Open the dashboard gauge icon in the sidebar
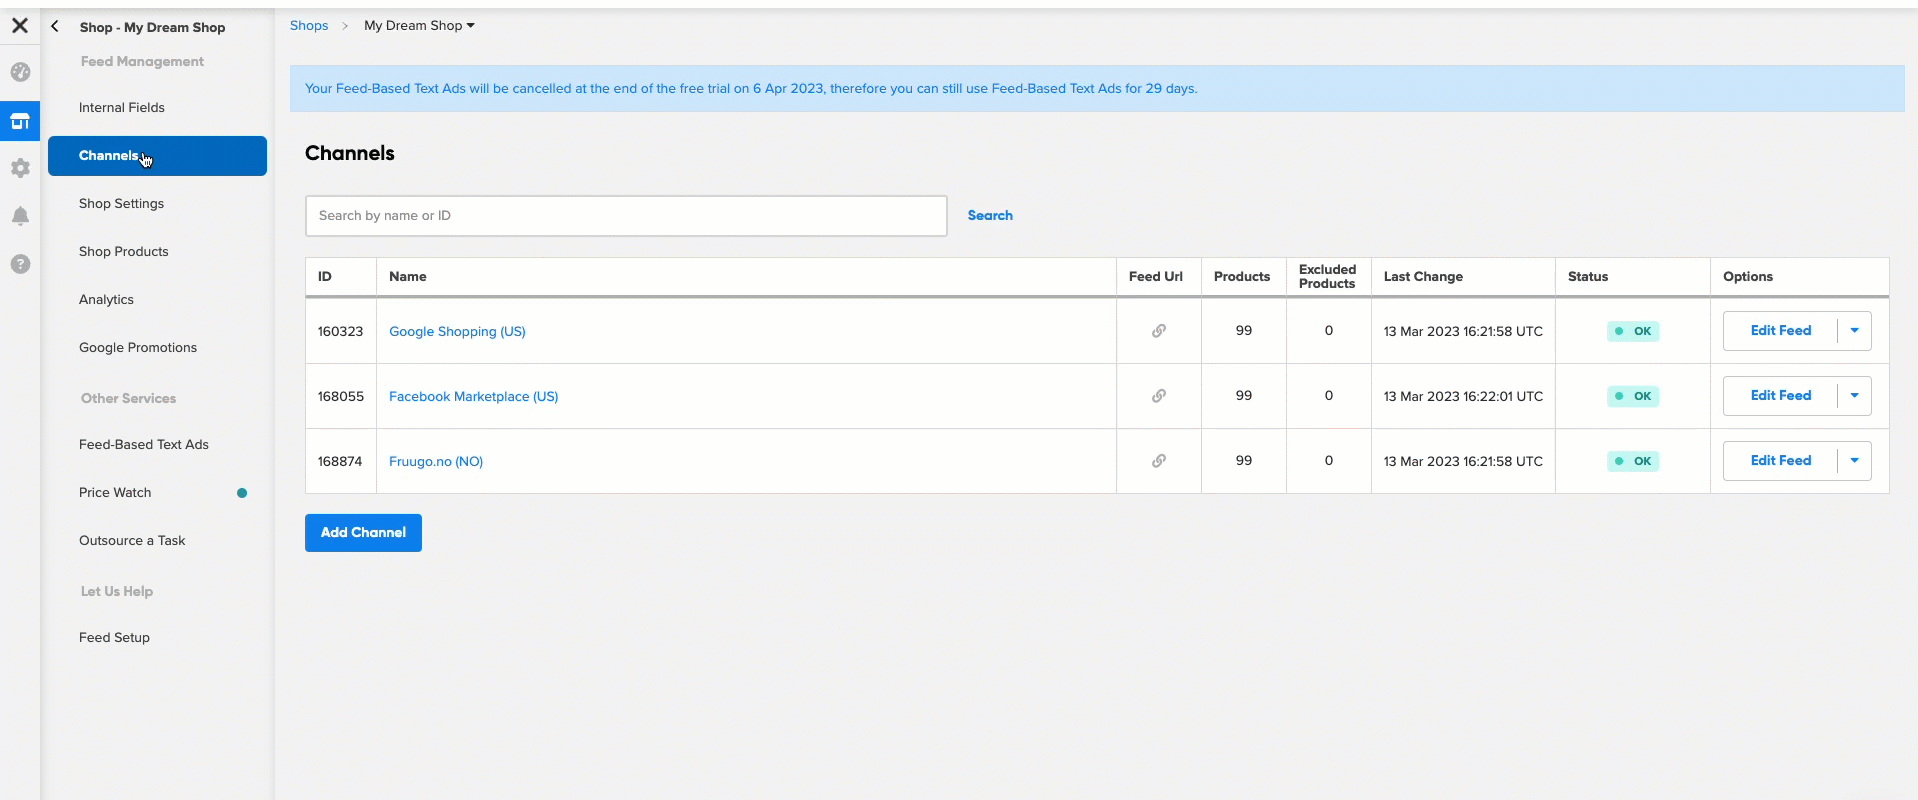The image size is (1918, 800). click(x=20, y=72)
